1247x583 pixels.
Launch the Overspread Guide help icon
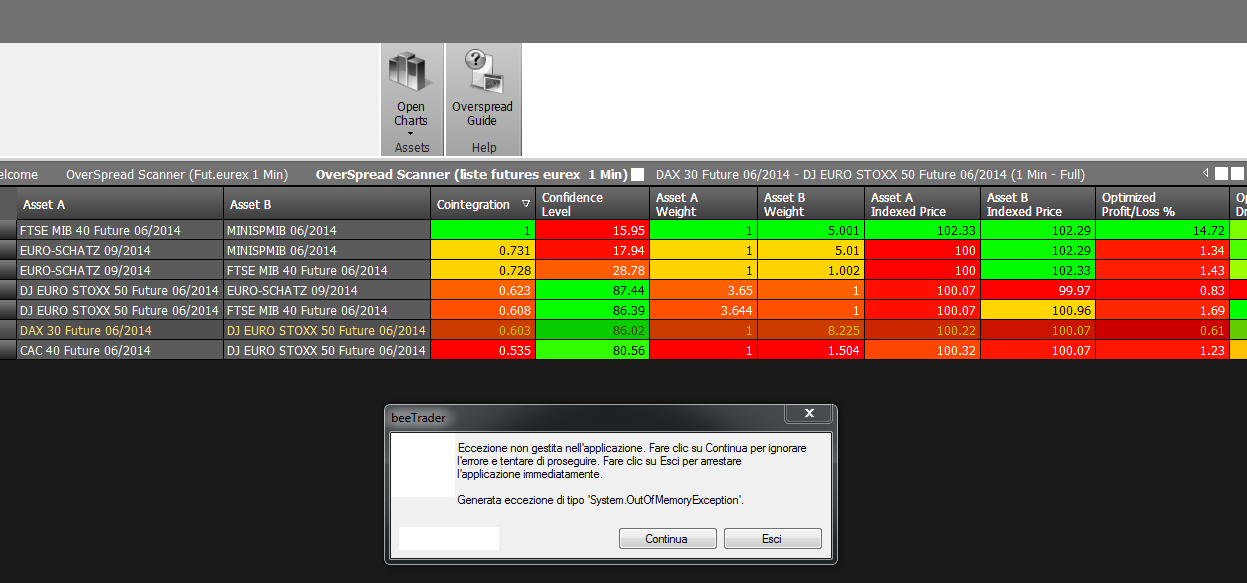click(x=482, y=90)
